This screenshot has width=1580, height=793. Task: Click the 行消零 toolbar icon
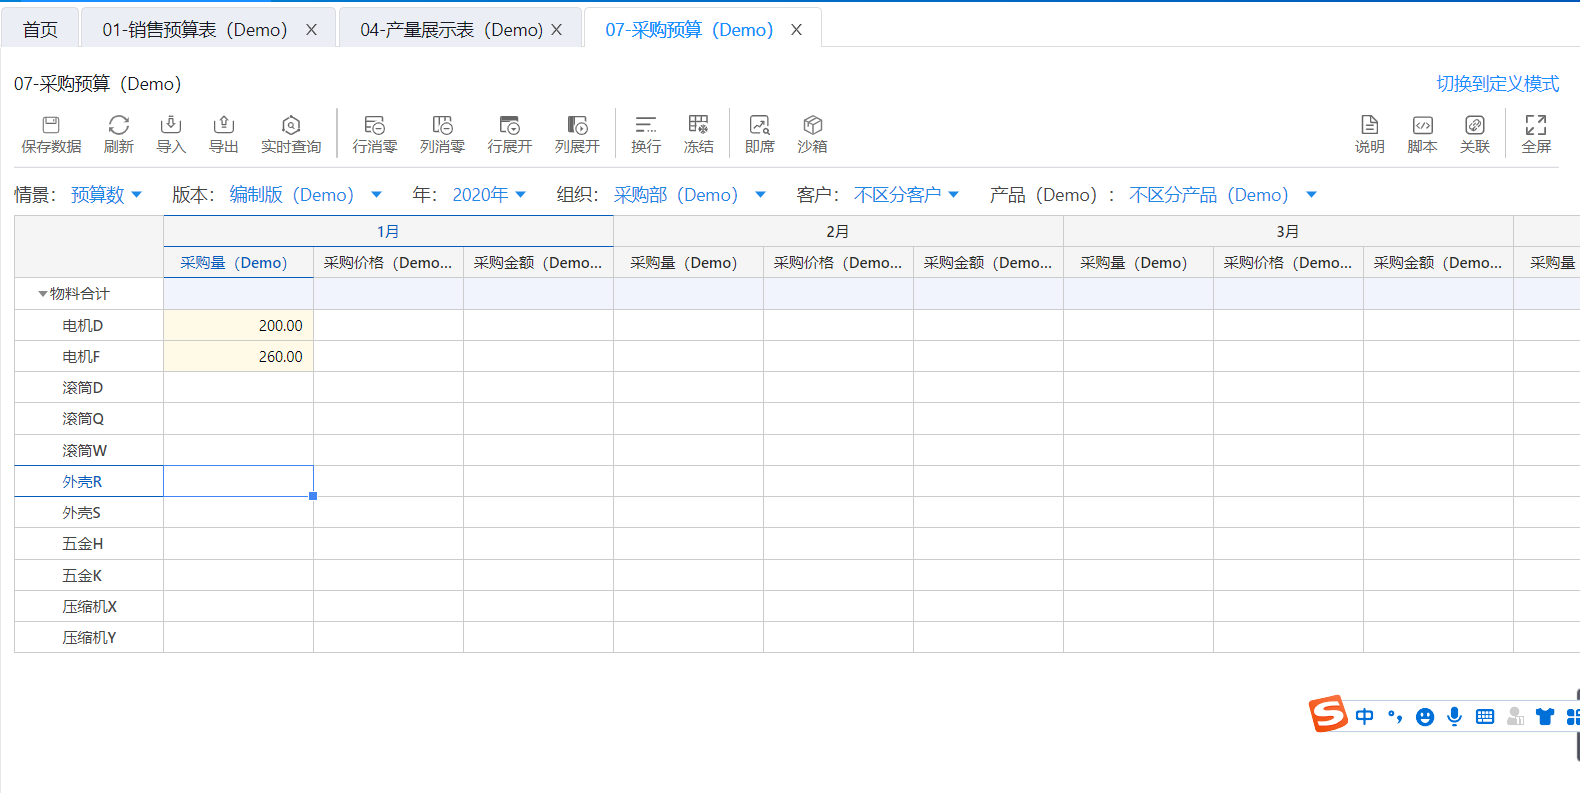coord(374,134)
